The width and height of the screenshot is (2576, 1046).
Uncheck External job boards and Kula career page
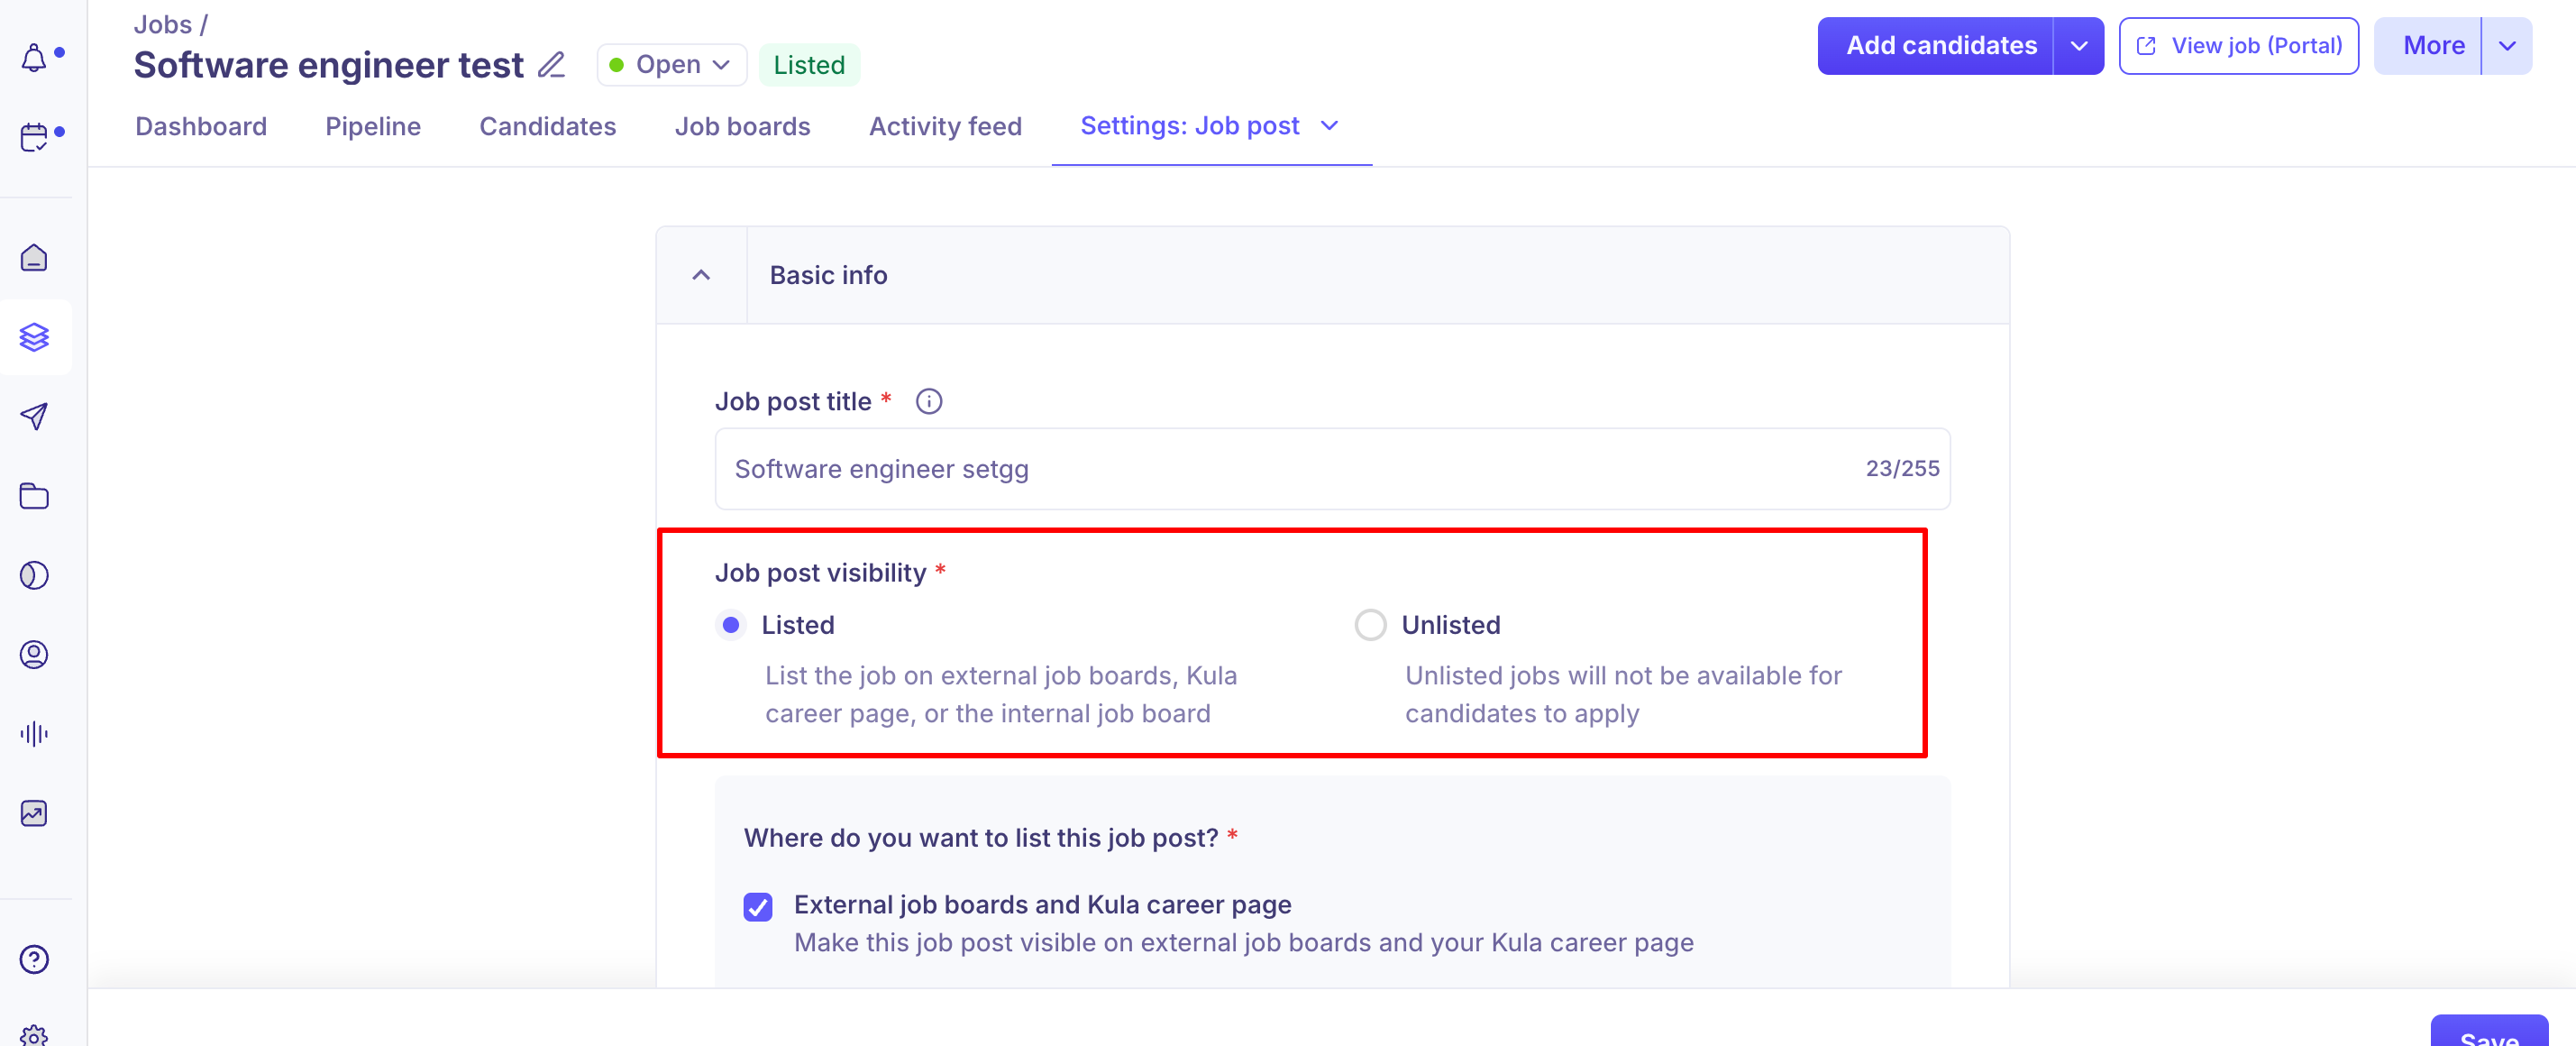758,907
